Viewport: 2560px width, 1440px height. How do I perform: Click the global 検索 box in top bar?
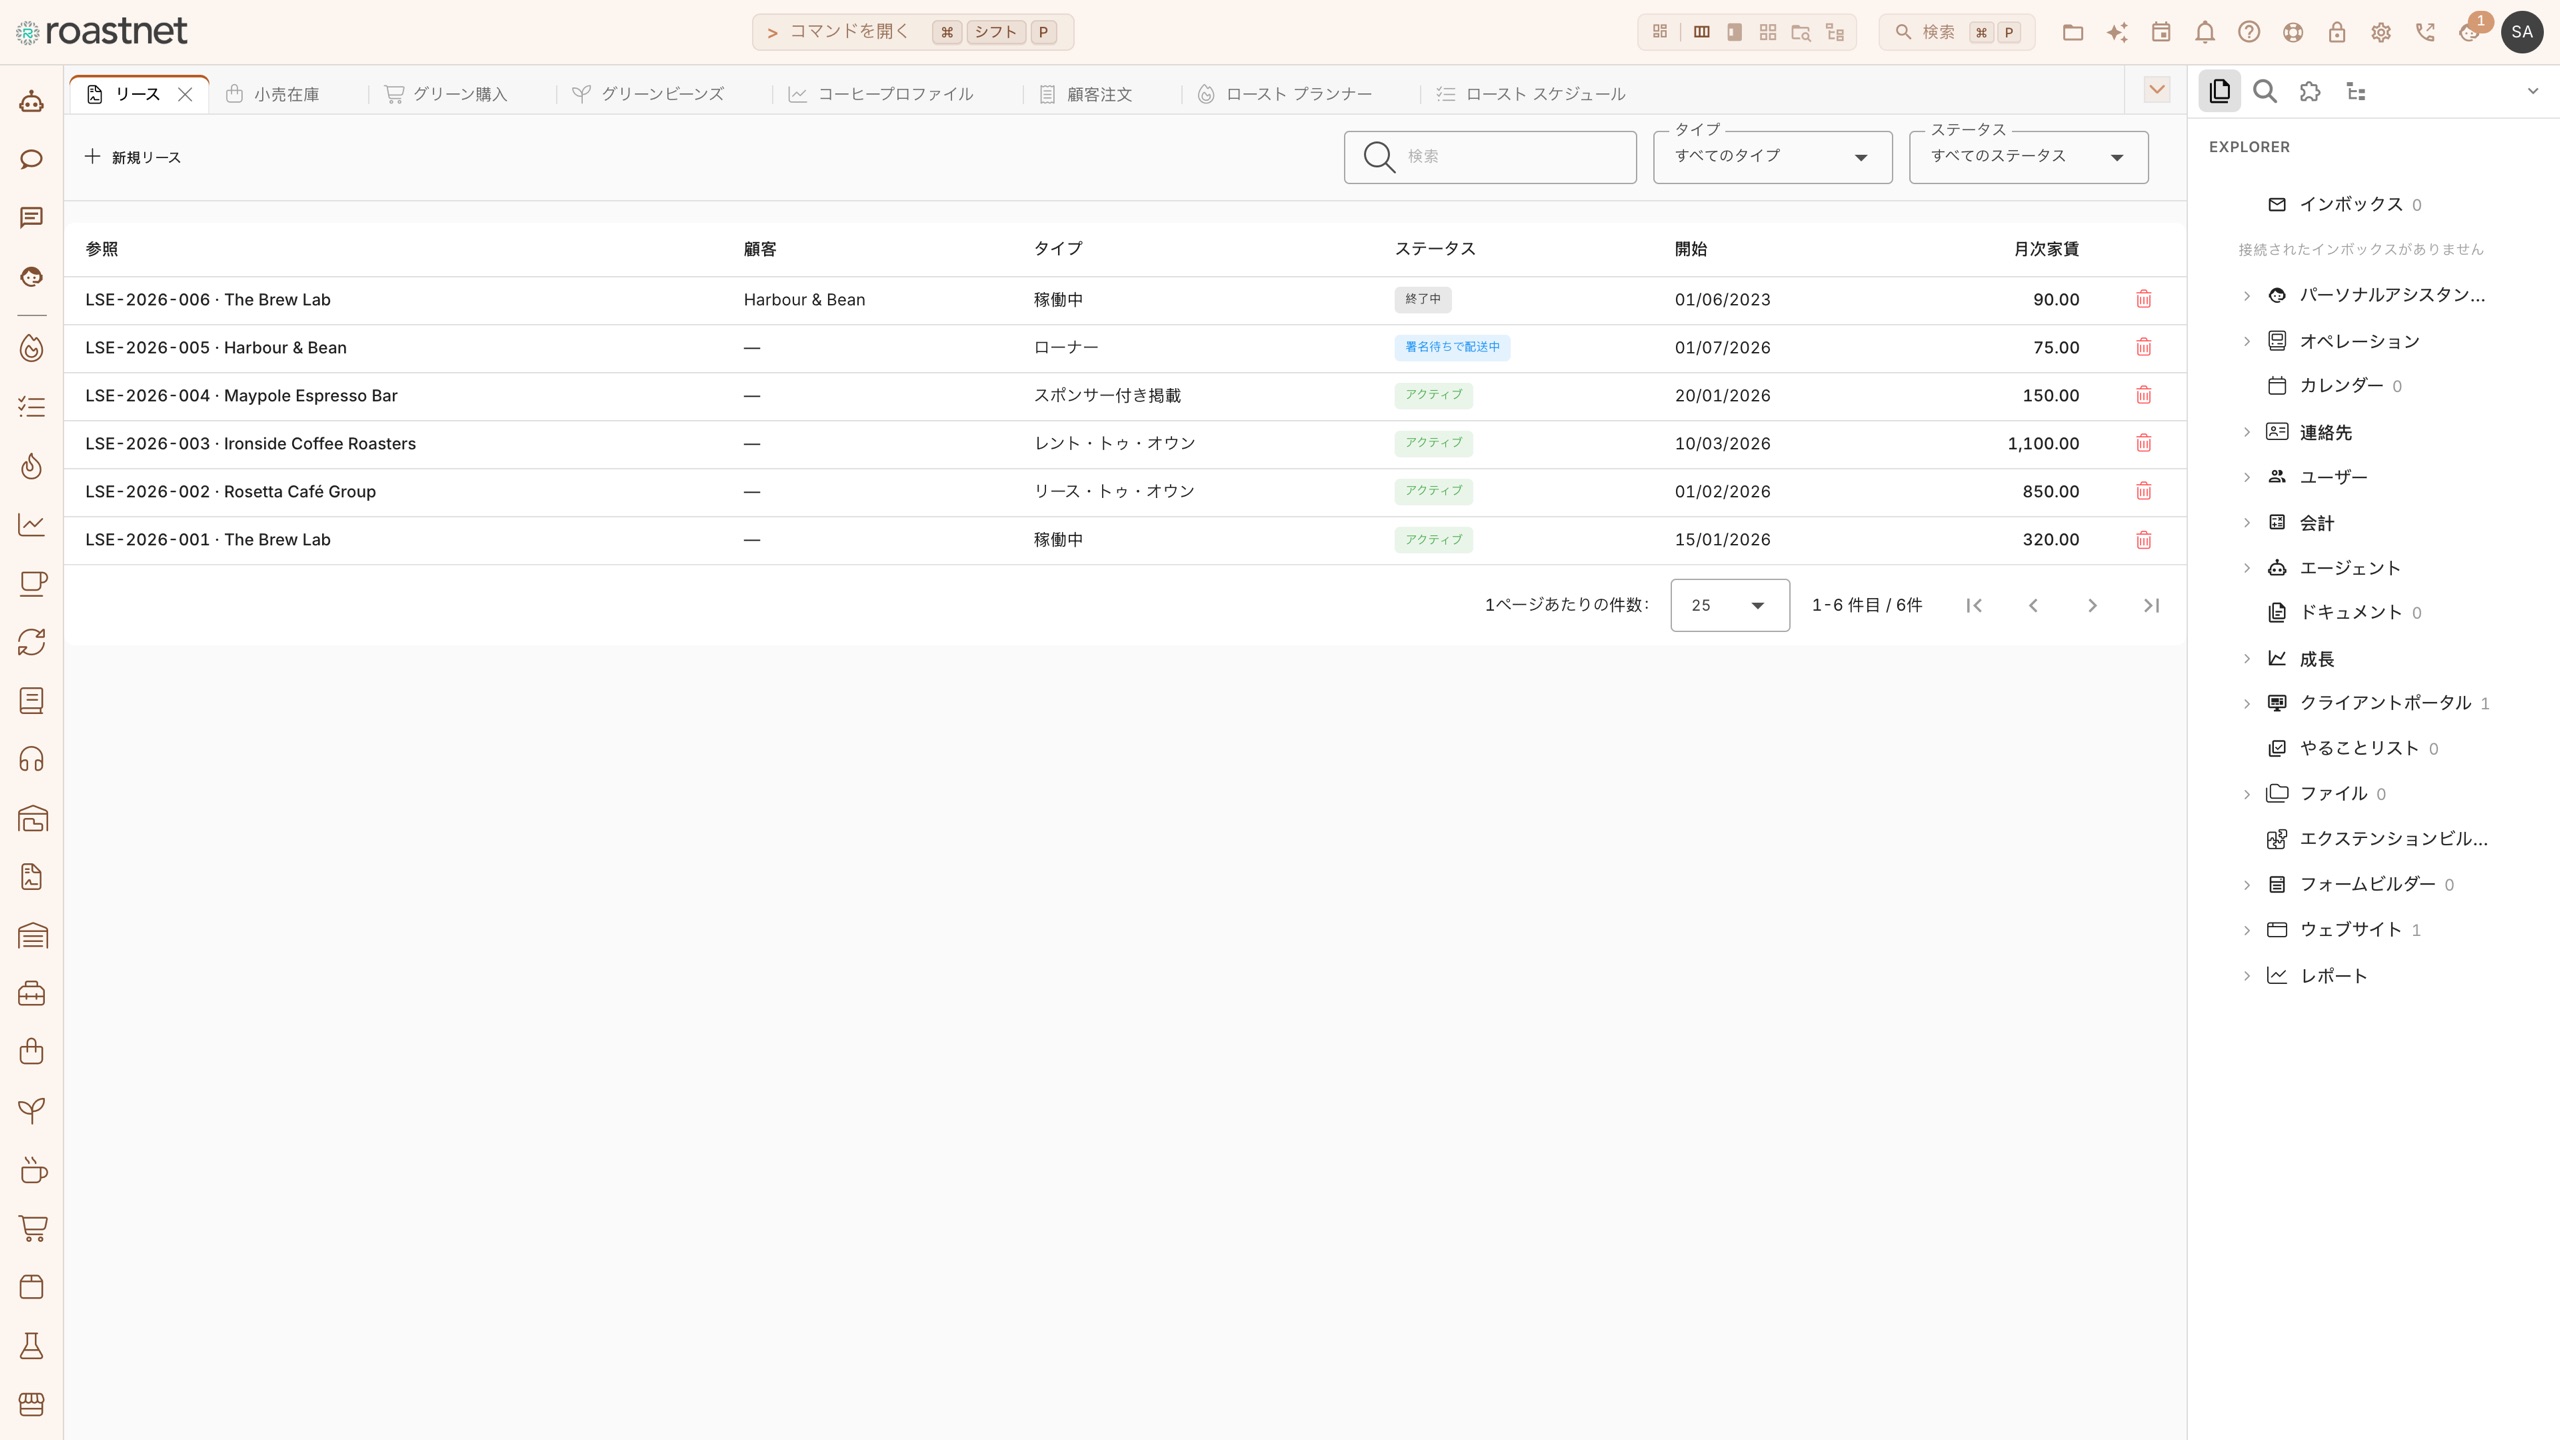(x=1956, y=32)
